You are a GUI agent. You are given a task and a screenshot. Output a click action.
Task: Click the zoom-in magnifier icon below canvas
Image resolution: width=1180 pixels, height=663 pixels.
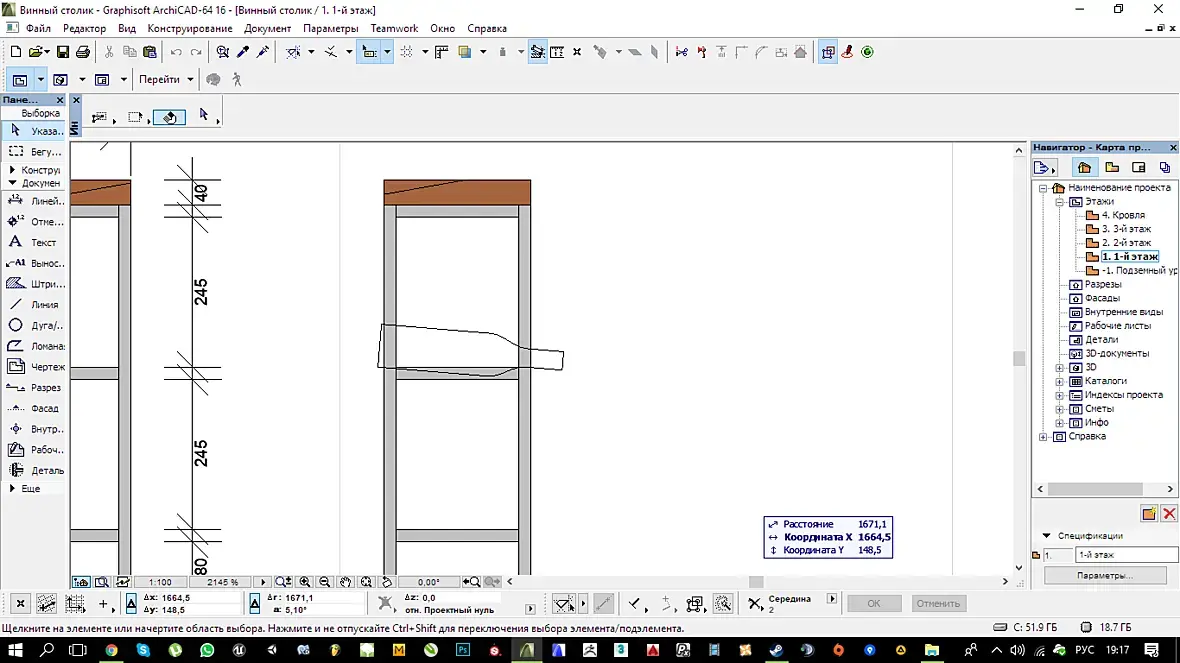point(305,582)
